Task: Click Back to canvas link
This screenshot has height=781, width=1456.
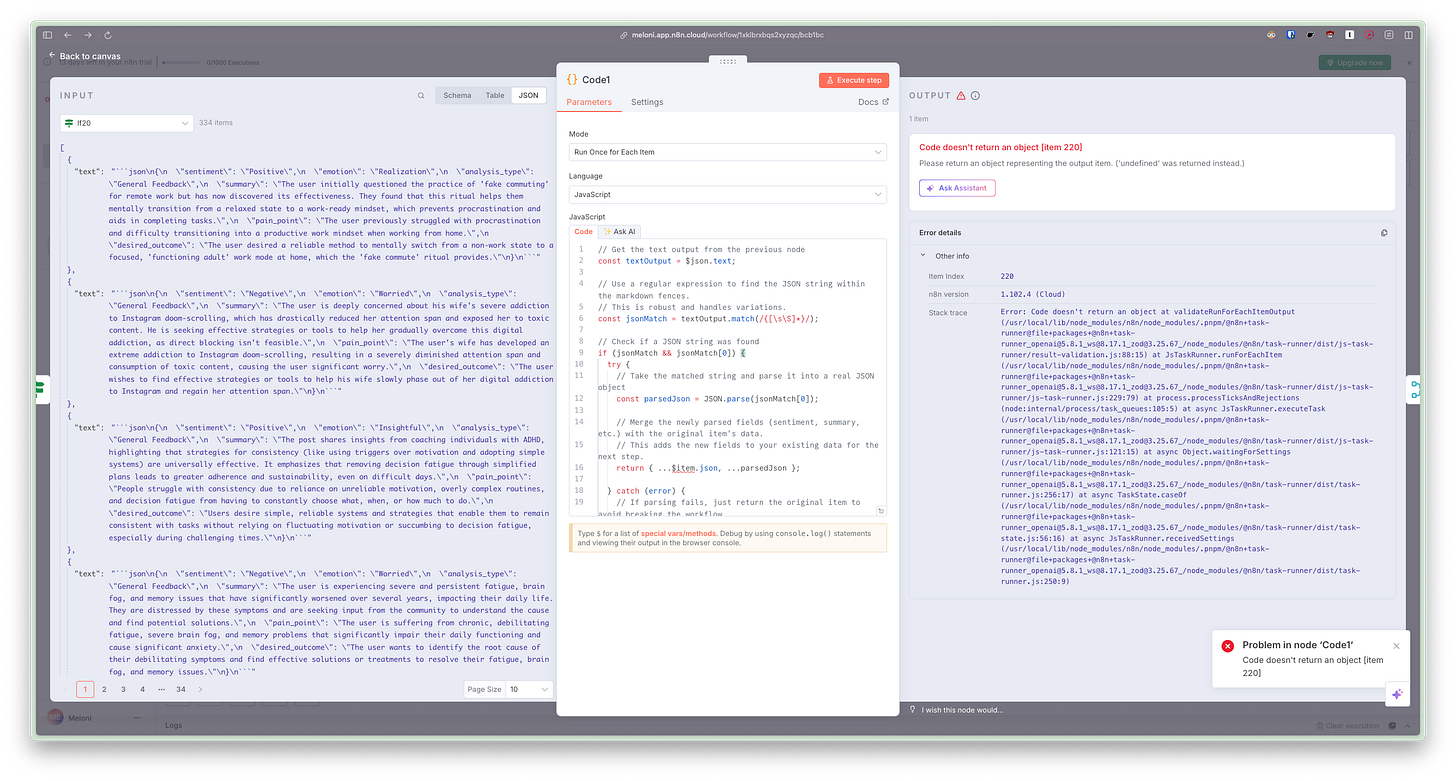Action: coord(85,56)
